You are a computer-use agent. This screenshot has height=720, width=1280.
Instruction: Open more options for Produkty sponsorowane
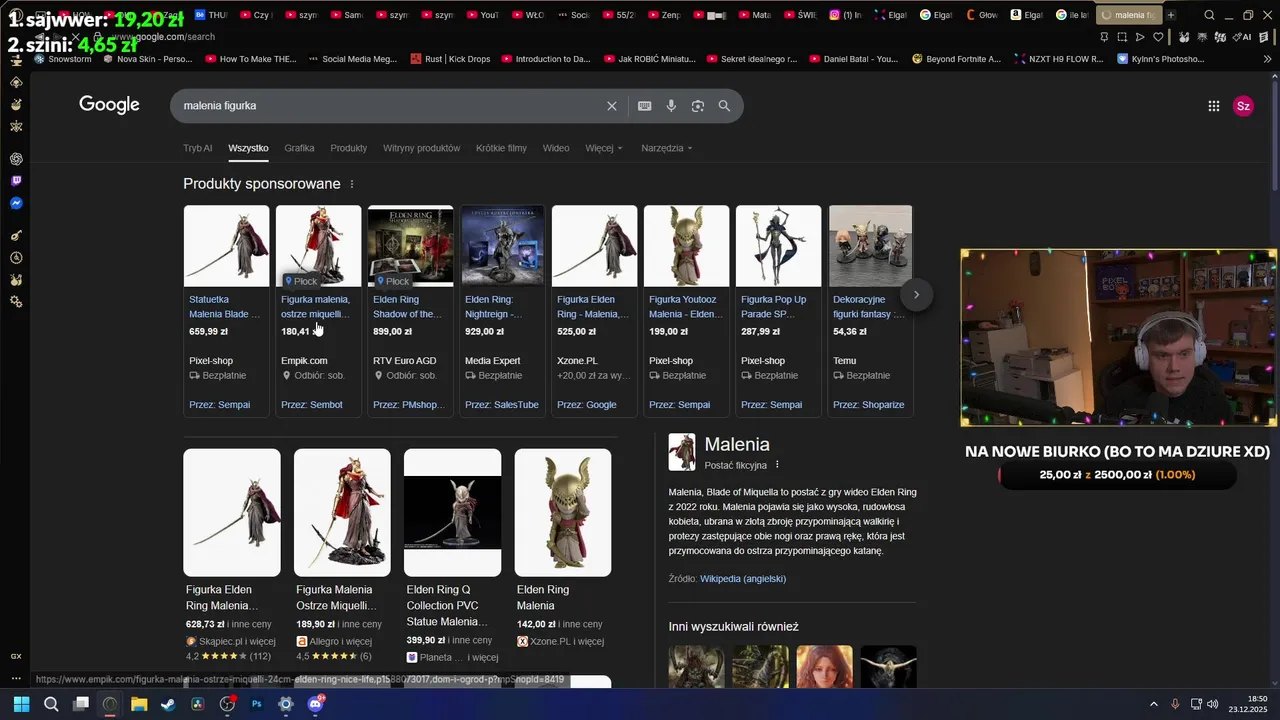point(352,184)
